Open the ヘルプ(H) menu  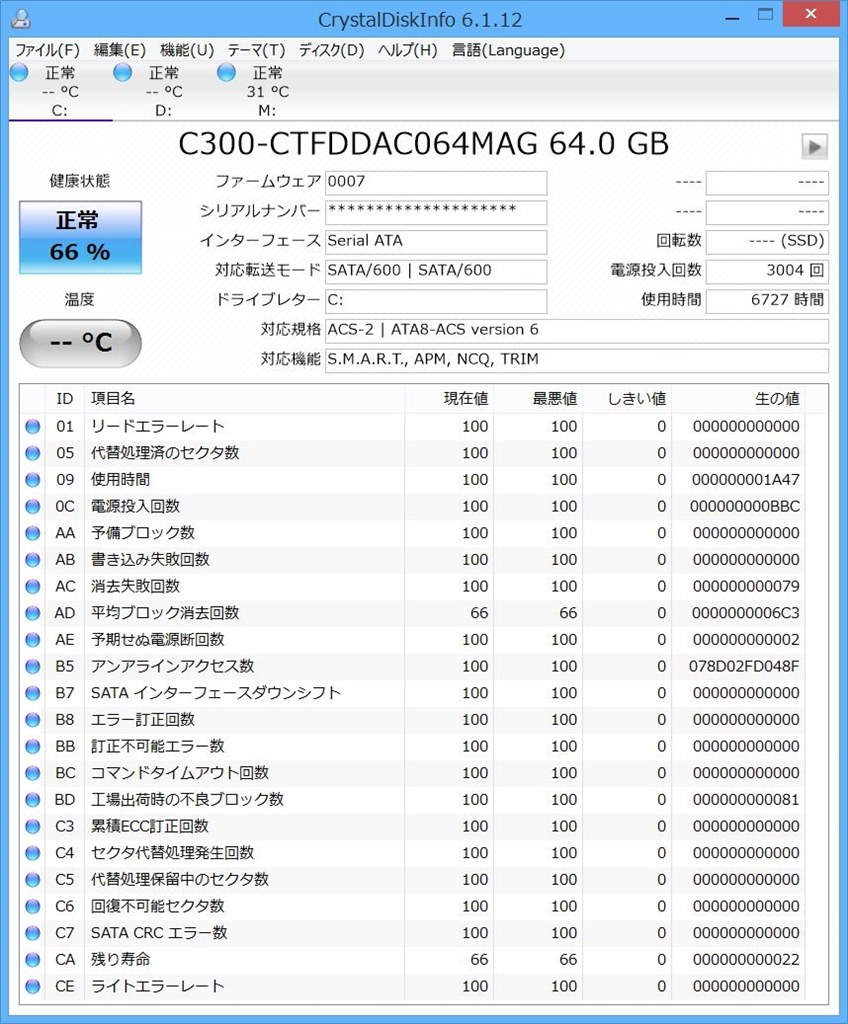(x=408, y=50)
